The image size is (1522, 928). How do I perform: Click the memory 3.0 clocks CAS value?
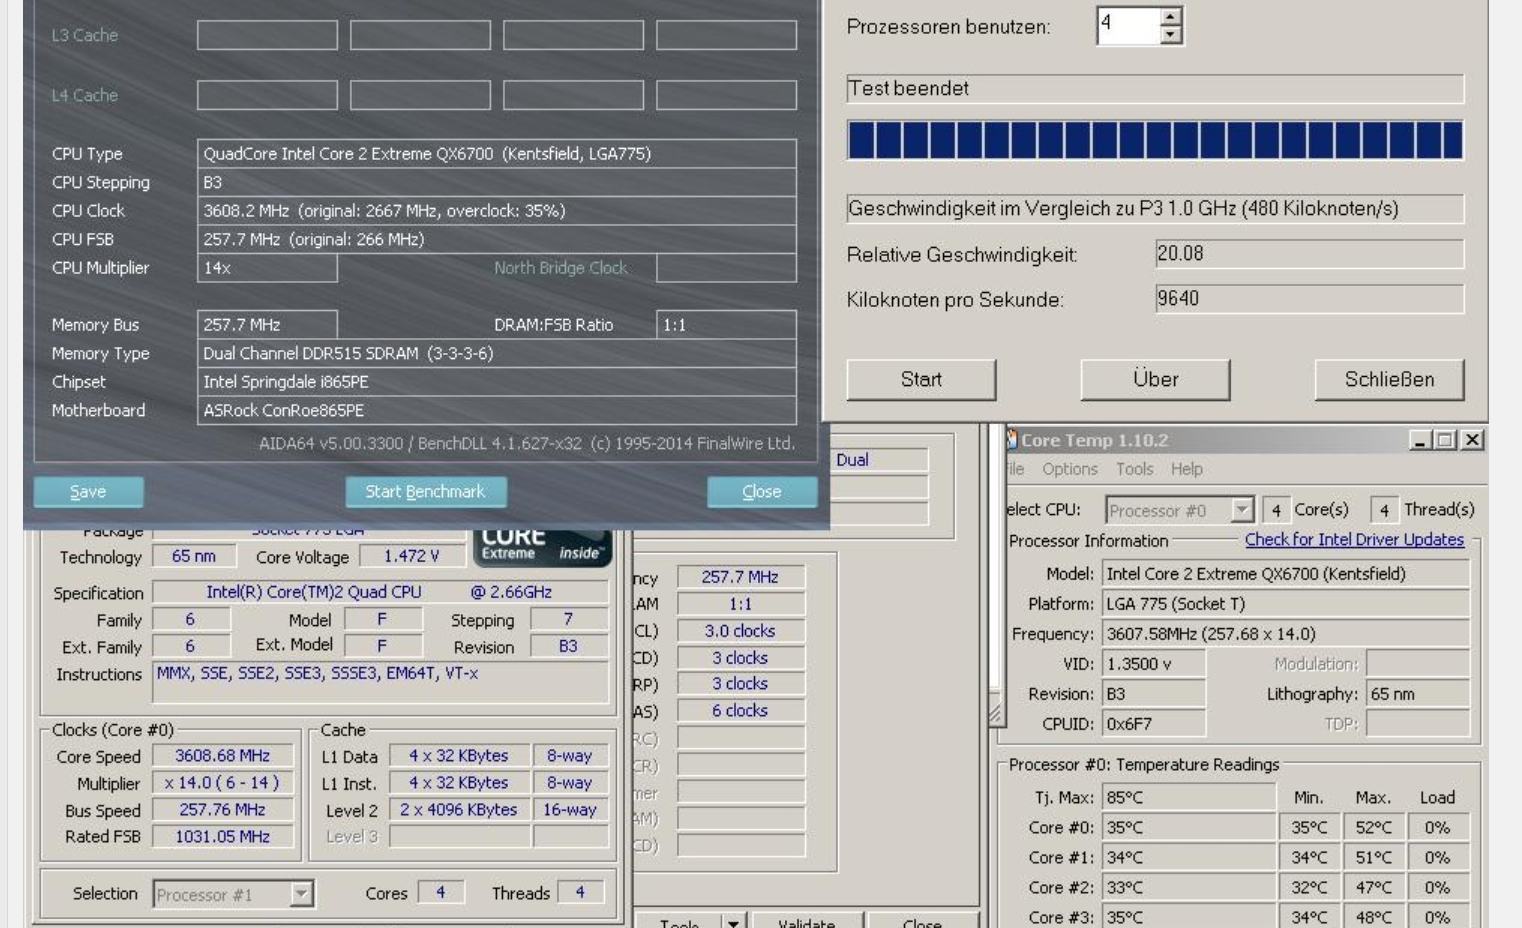(740, 631)
